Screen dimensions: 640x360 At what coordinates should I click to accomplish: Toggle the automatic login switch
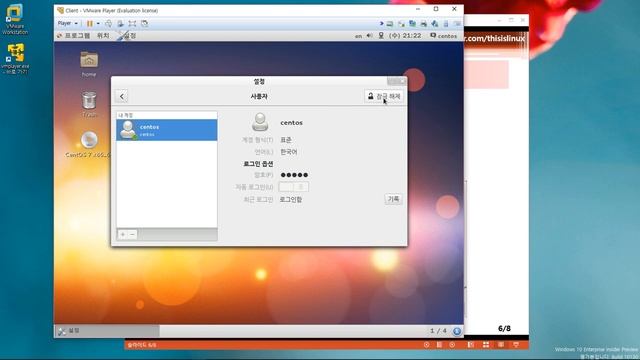click(x=293, y=187)
